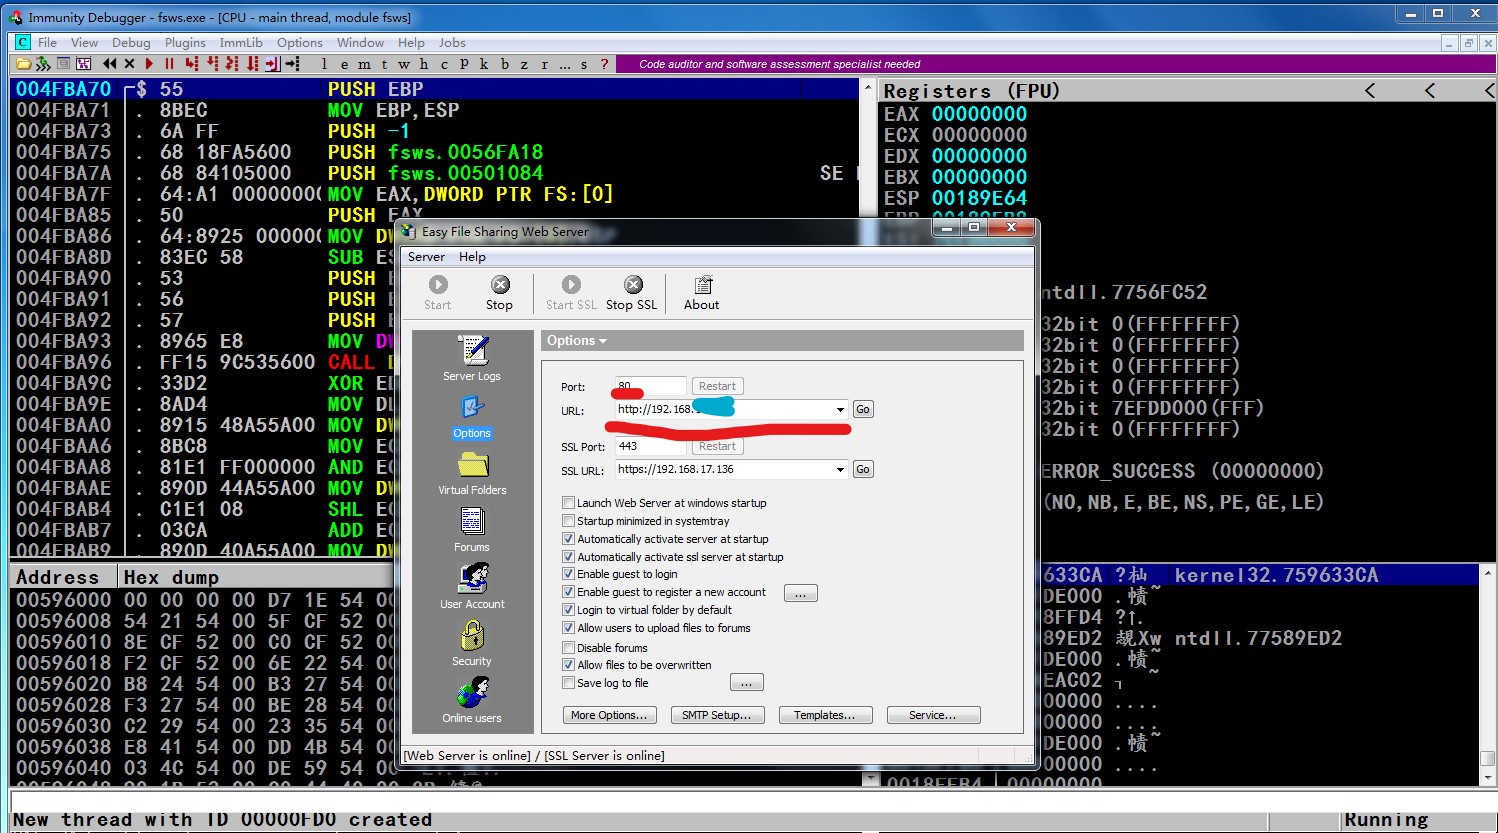Open User Account panel in sidebar

pyautogui.click(x=472, y=587)
